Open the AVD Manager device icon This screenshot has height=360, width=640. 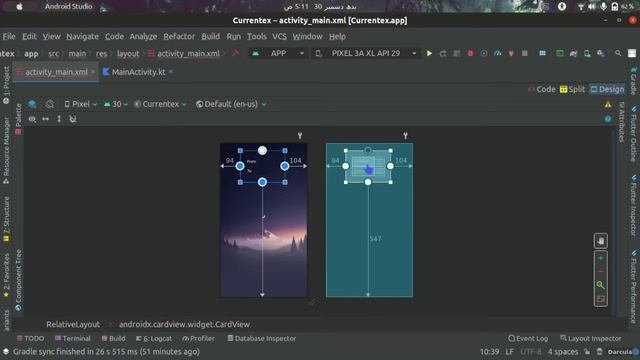[x=587, y=53]
